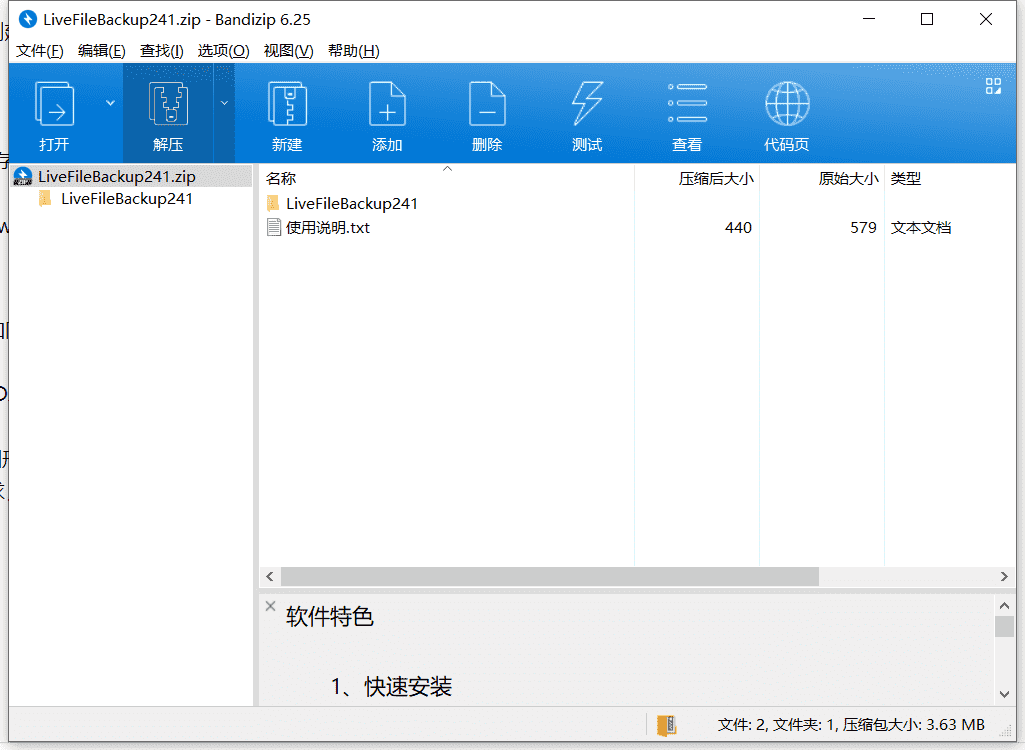Click the 测试 (Test archive) toolbar icon
This screenshot has width=1025, height=750.
click(587, 103)
